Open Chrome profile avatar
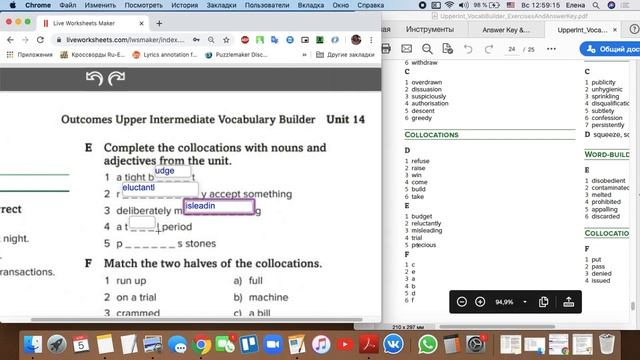The width and height of the screenshot is (640, 360). (356, 40)
